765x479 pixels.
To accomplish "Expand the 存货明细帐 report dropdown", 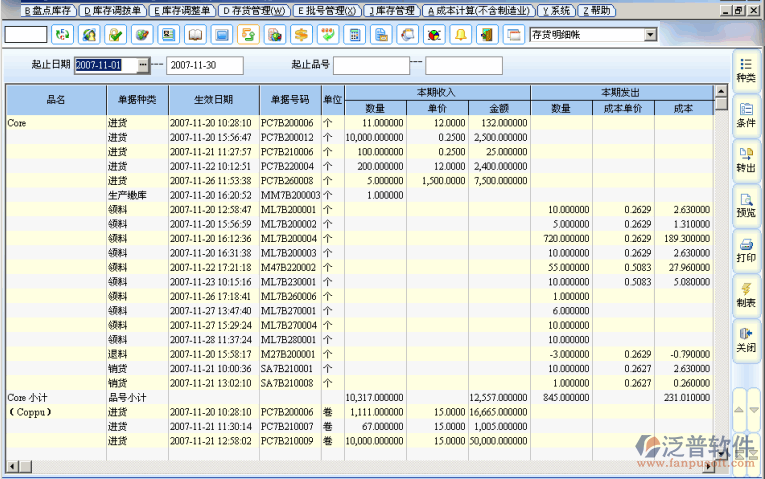I will click(x=651, y=35).
